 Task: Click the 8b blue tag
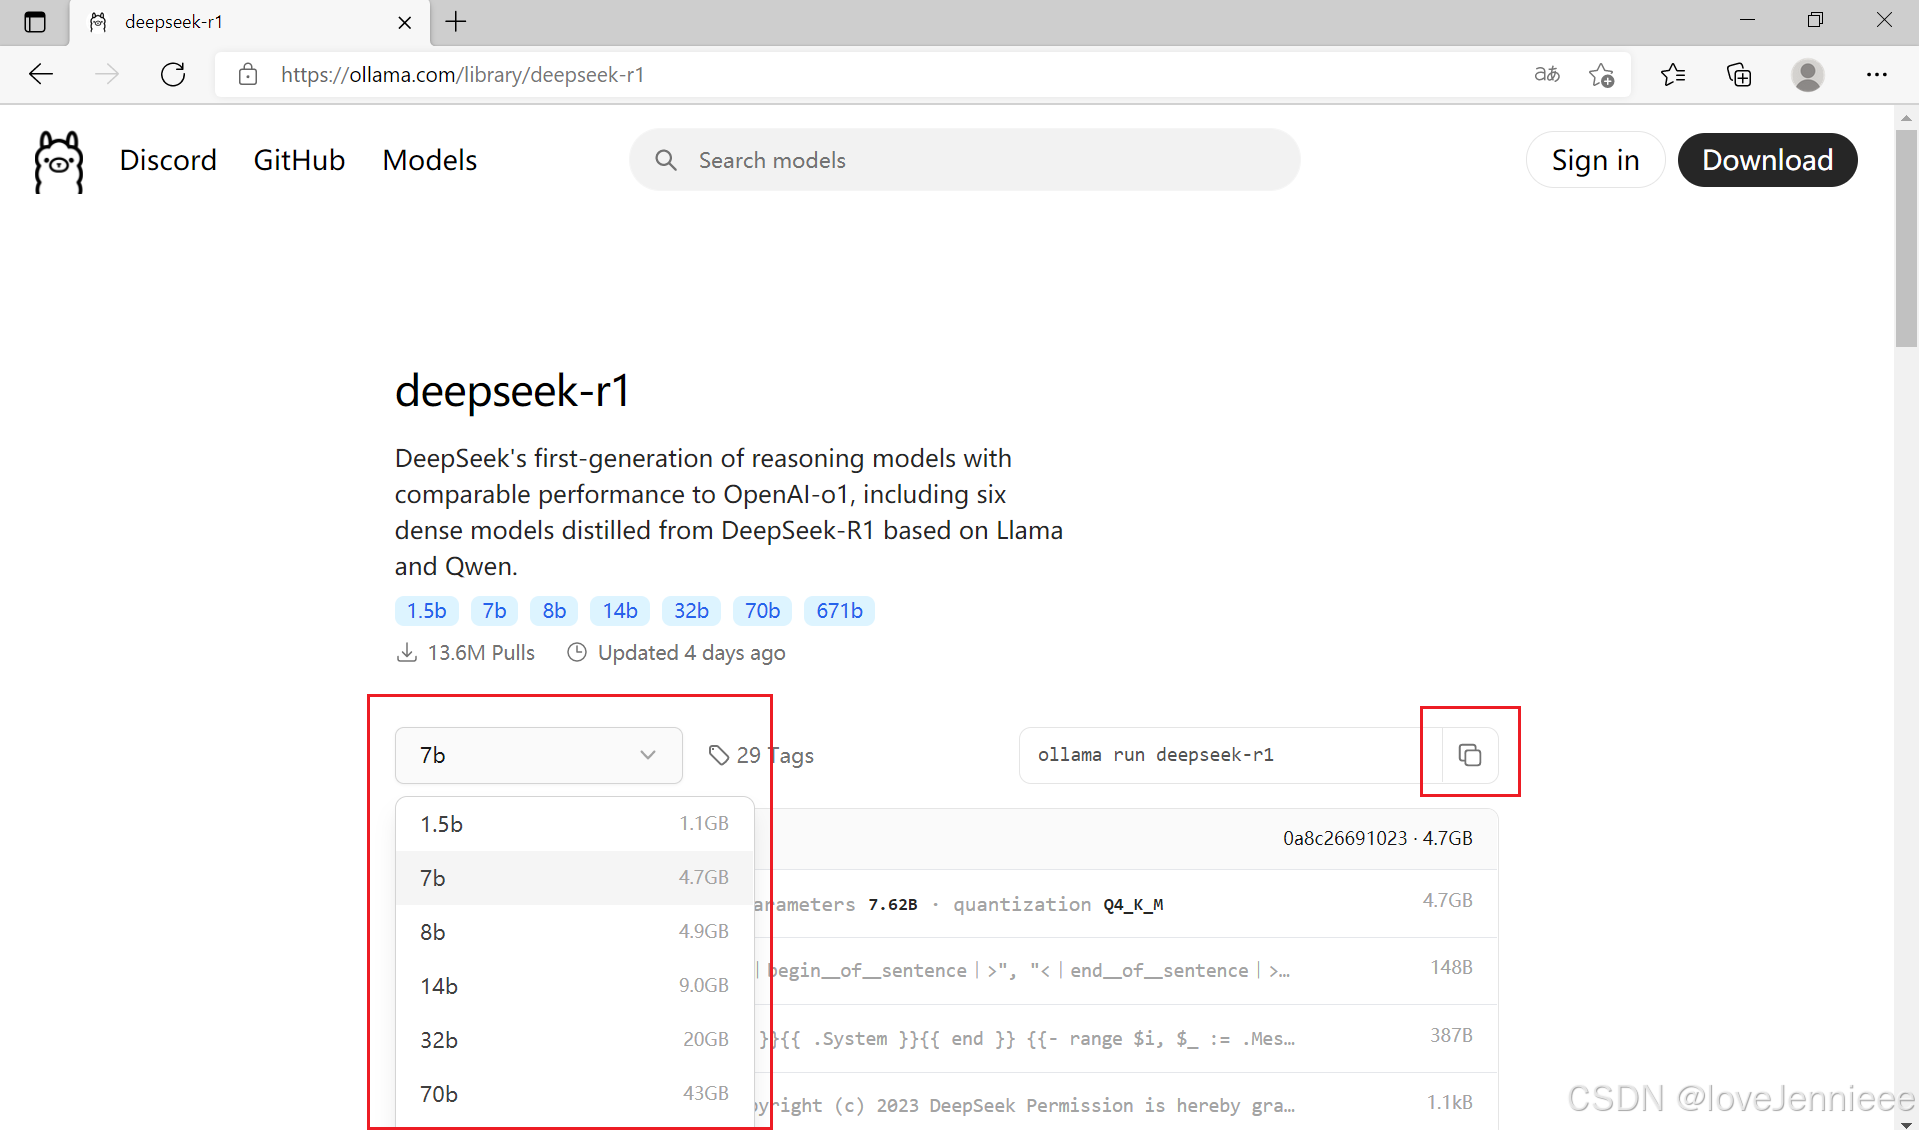click(554, 611)
